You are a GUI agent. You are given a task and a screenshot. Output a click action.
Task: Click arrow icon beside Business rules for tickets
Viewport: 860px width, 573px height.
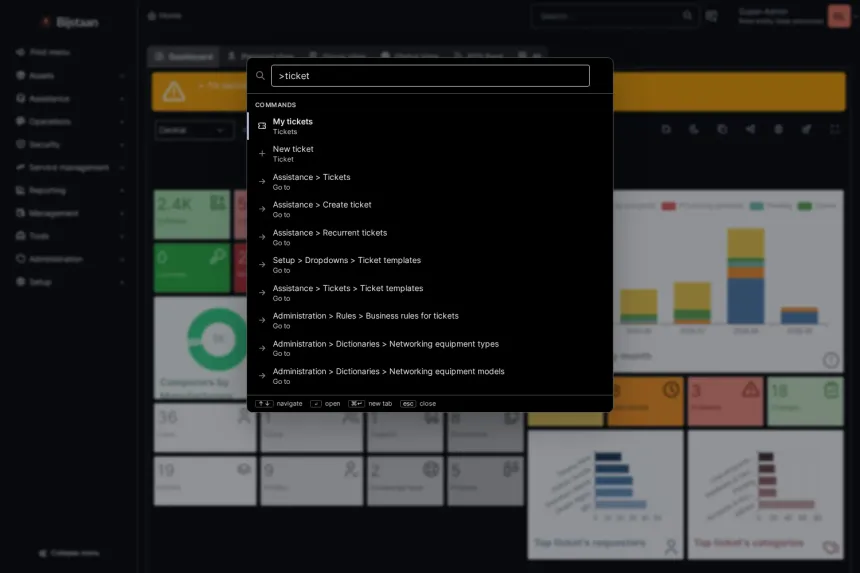[262, 320]
